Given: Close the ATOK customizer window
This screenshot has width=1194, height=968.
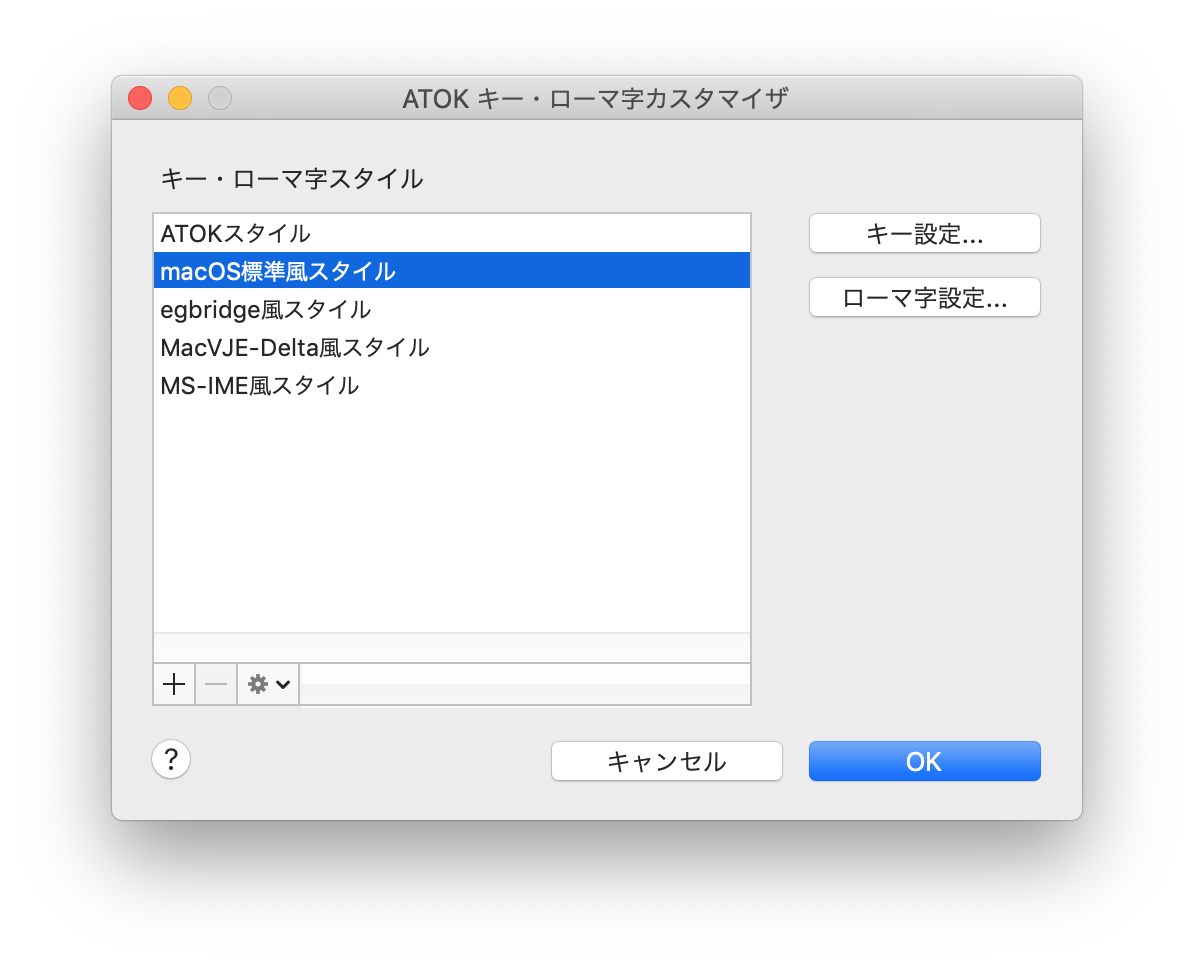Looking at the screenshot, I should [x=140, y=98].
